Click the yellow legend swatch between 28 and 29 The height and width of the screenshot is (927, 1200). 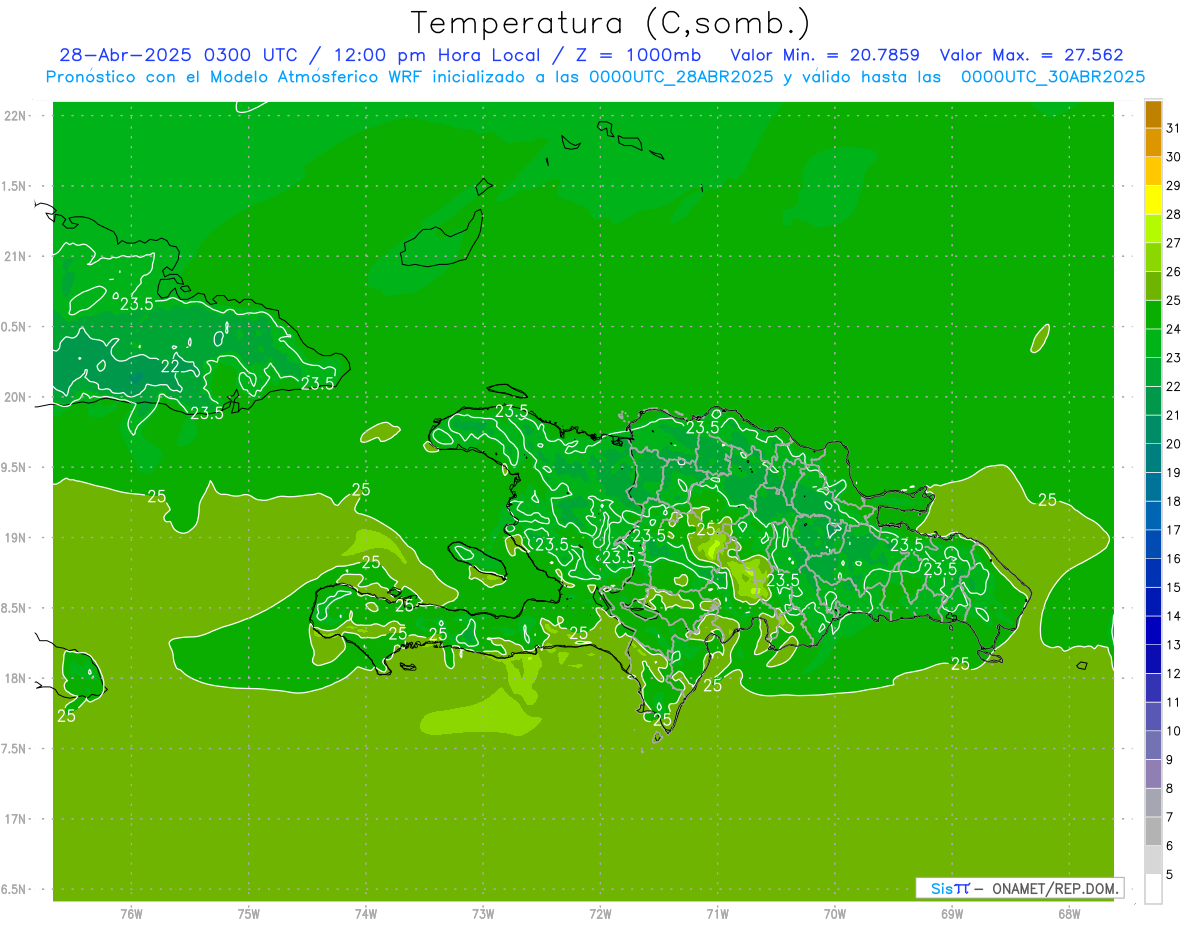[1153, 200]
